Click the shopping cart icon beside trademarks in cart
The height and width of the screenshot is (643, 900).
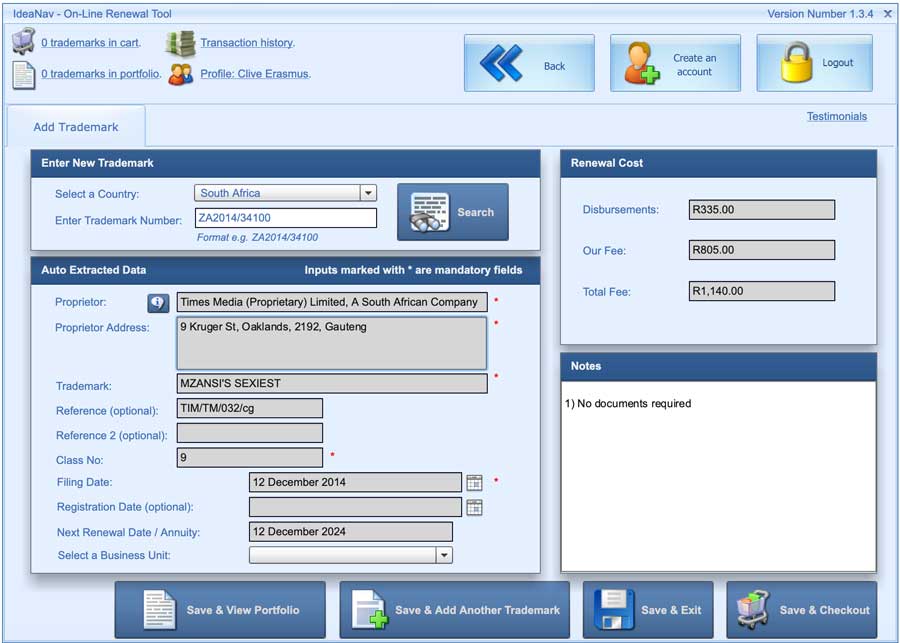click(24, 41)
